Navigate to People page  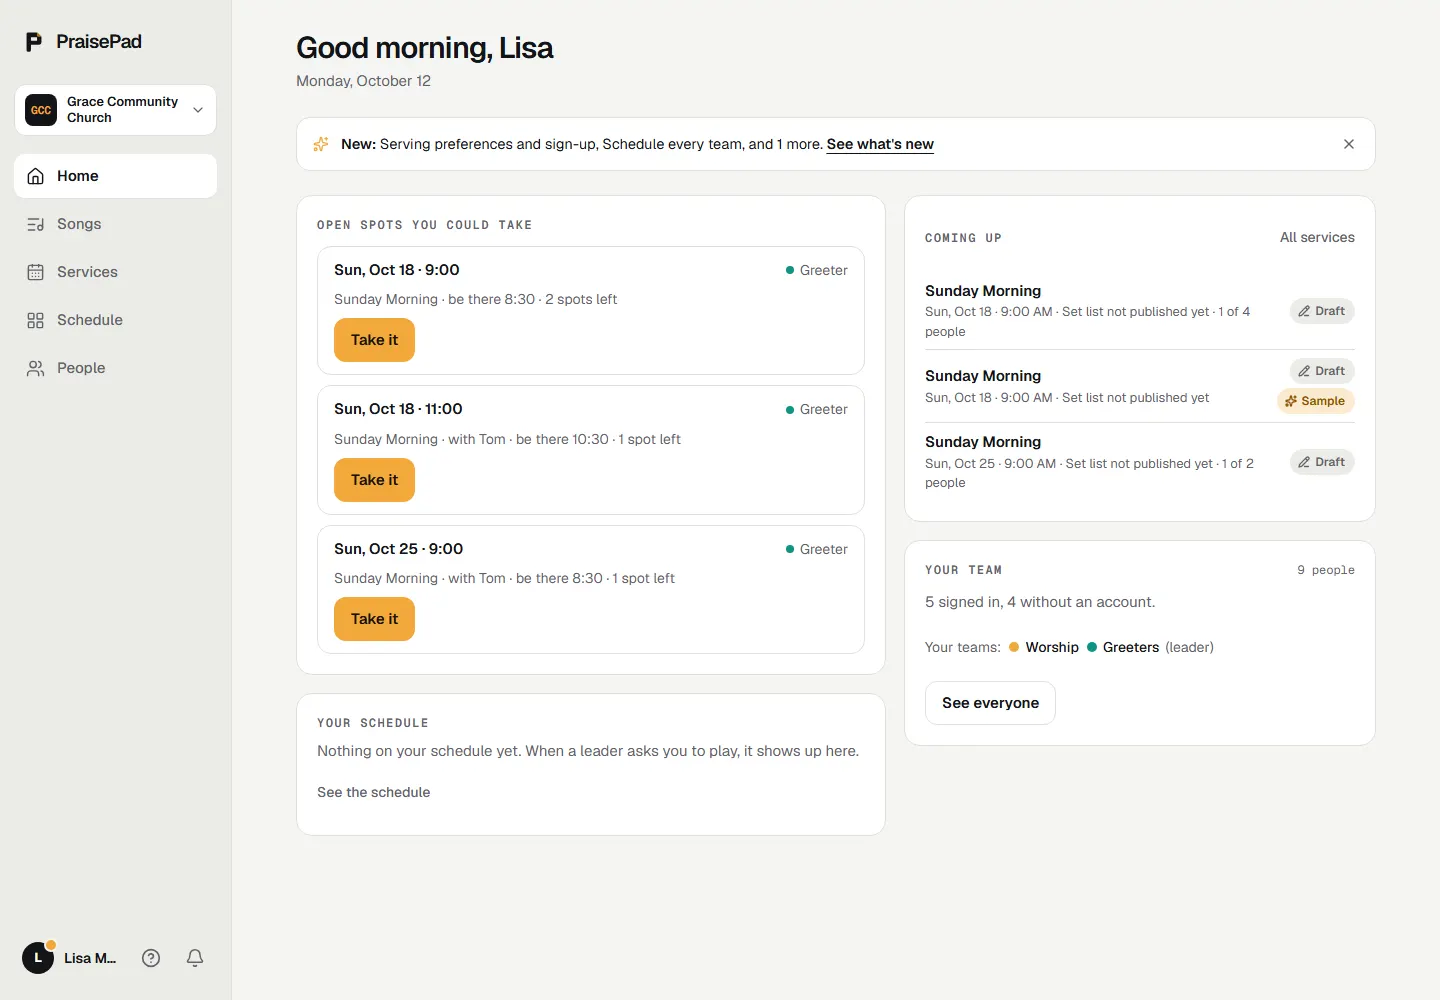tap(116, 368)
